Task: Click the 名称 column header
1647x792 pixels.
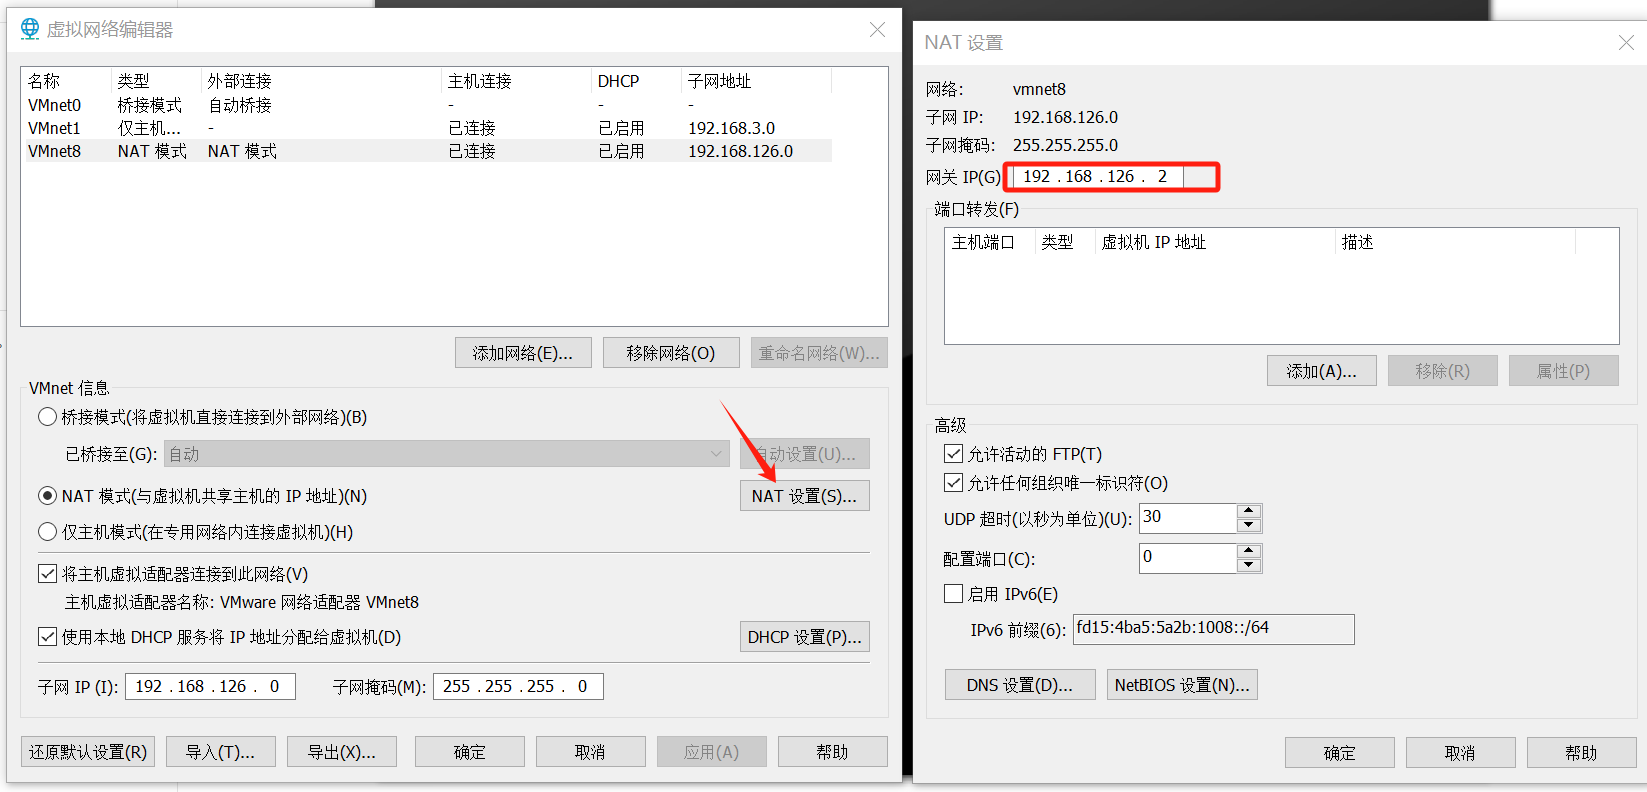Action: pos(66,81)
